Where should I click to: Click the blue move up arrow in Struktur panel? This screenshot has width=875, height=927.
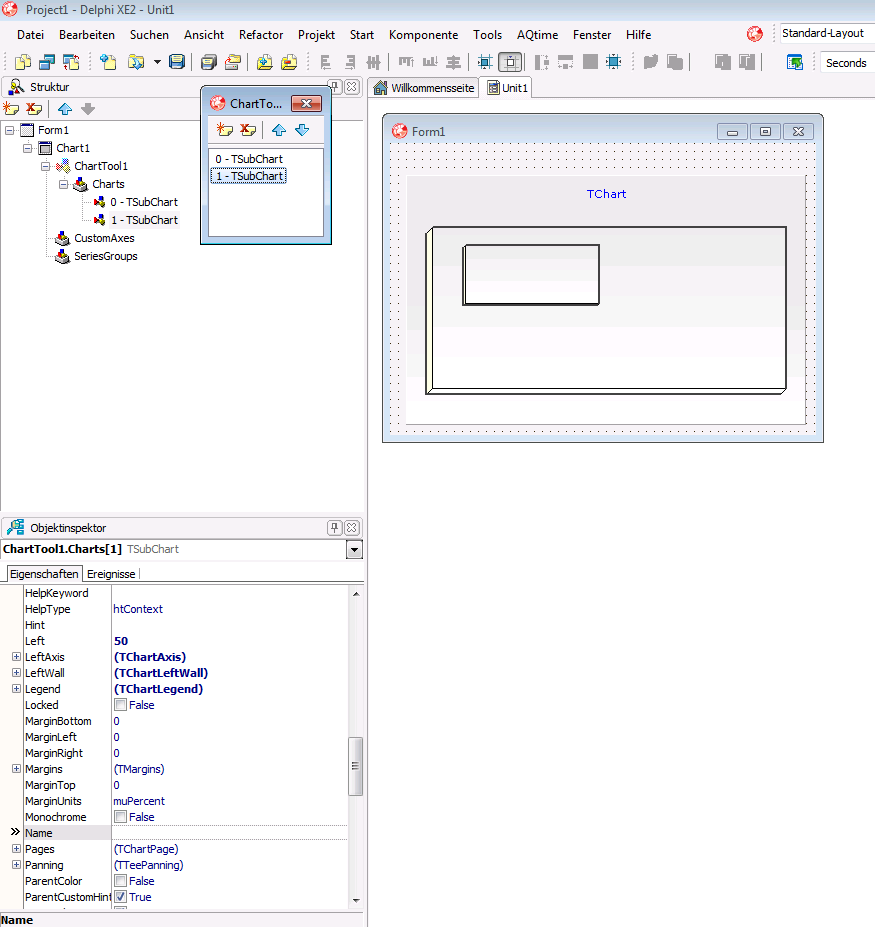pos(65,109)
